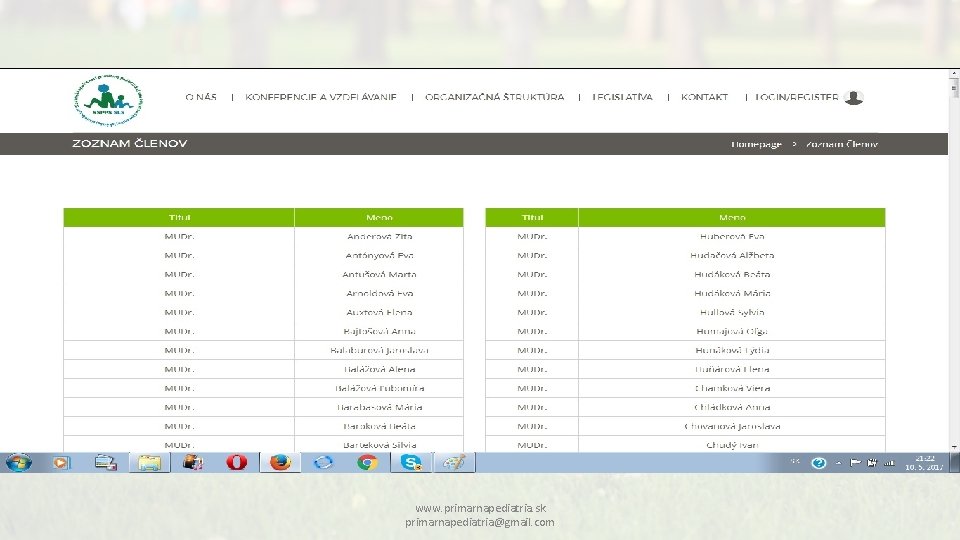The height and width of the screenshot is (540, 960).
Task: Select member Balážová Ľubomíra
Action: (380, 388)
